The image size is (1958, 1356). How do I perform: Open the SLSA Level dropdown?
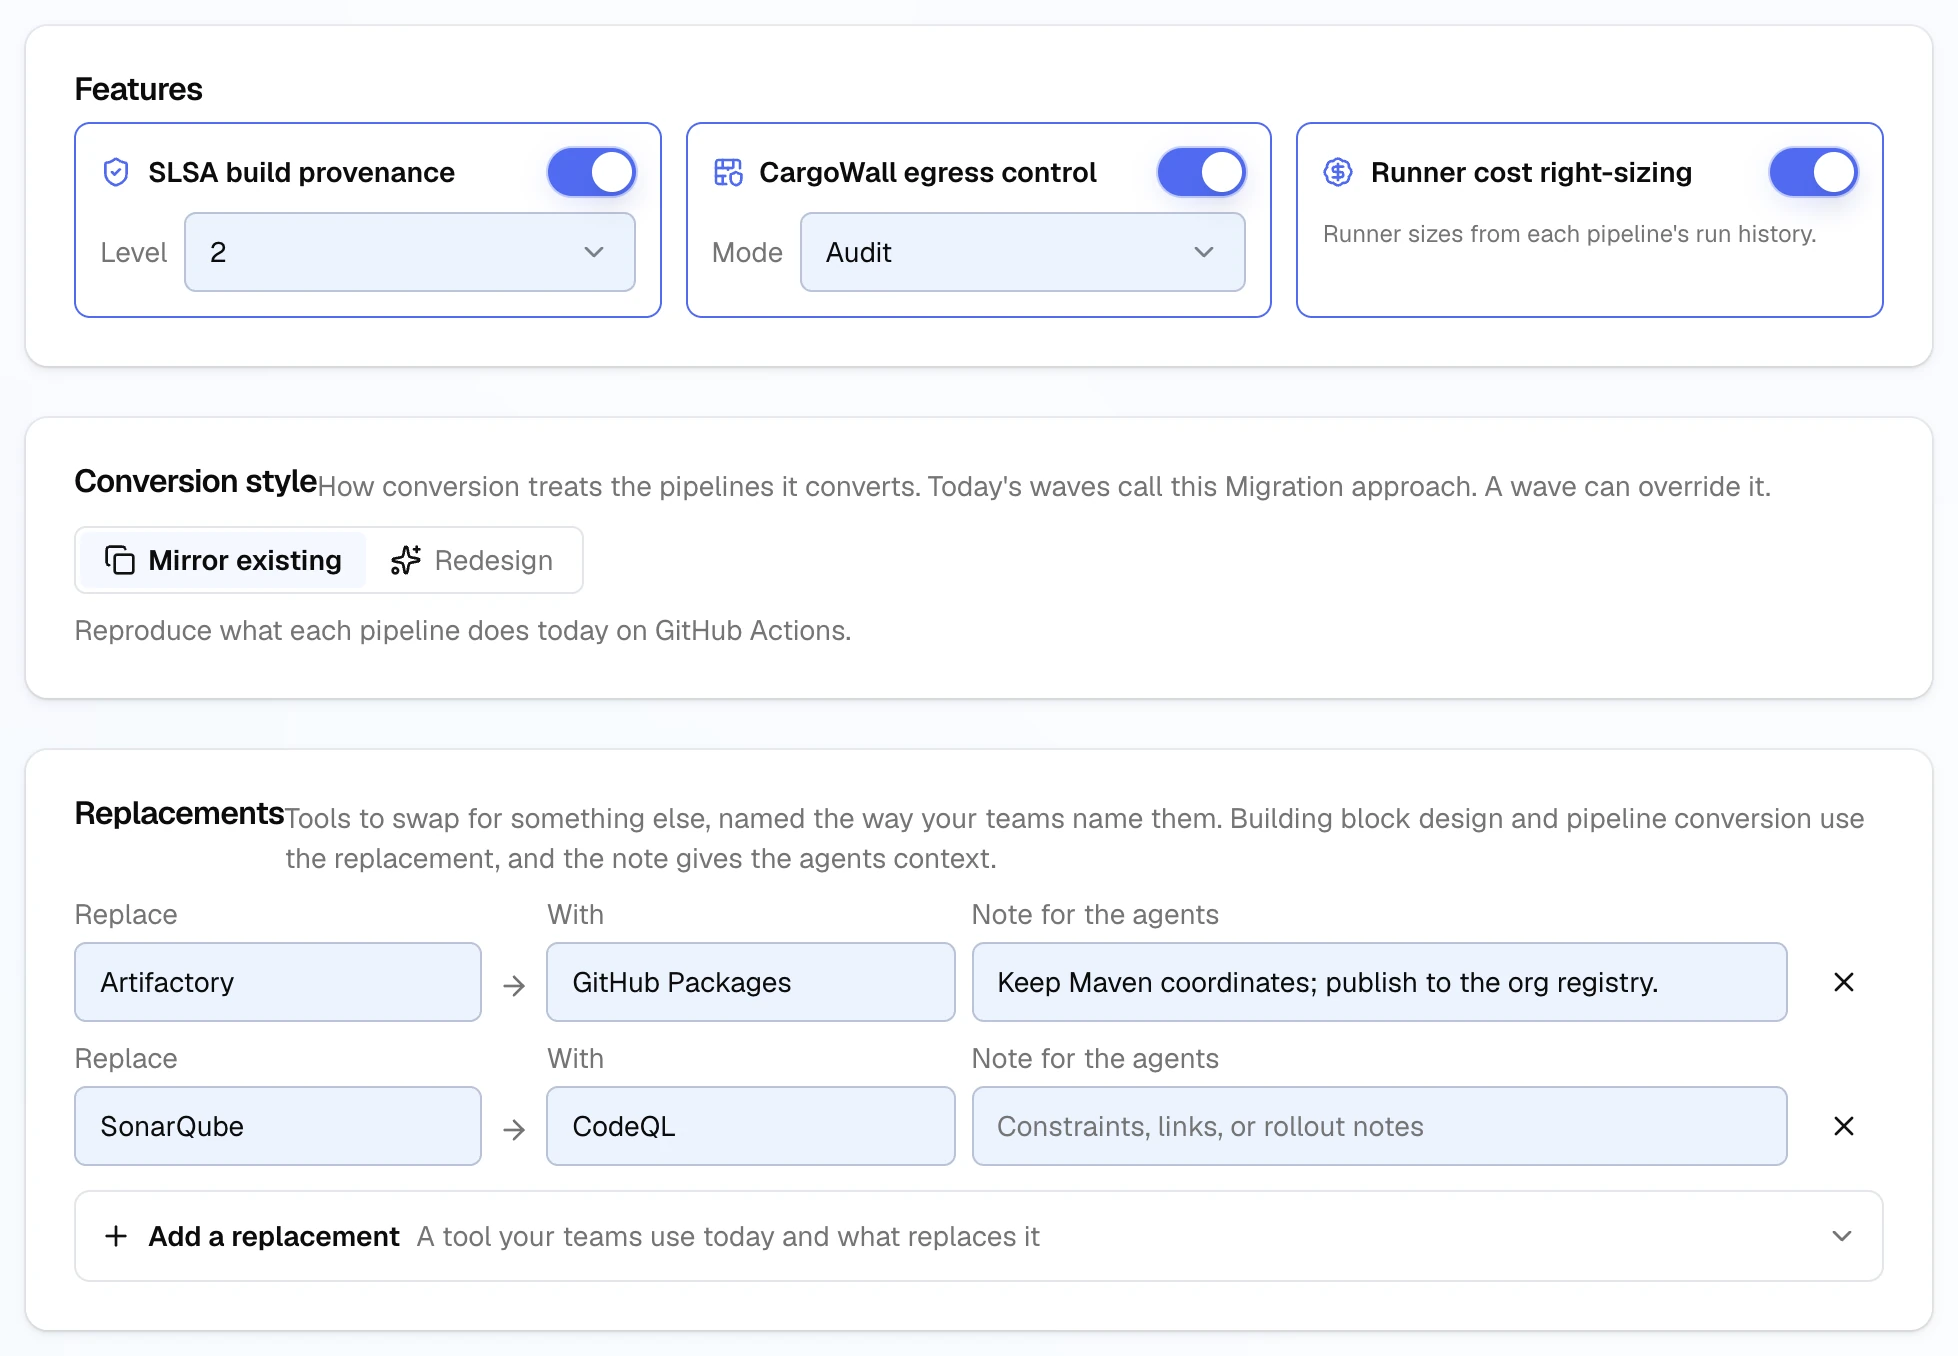(x=410, y=252)
